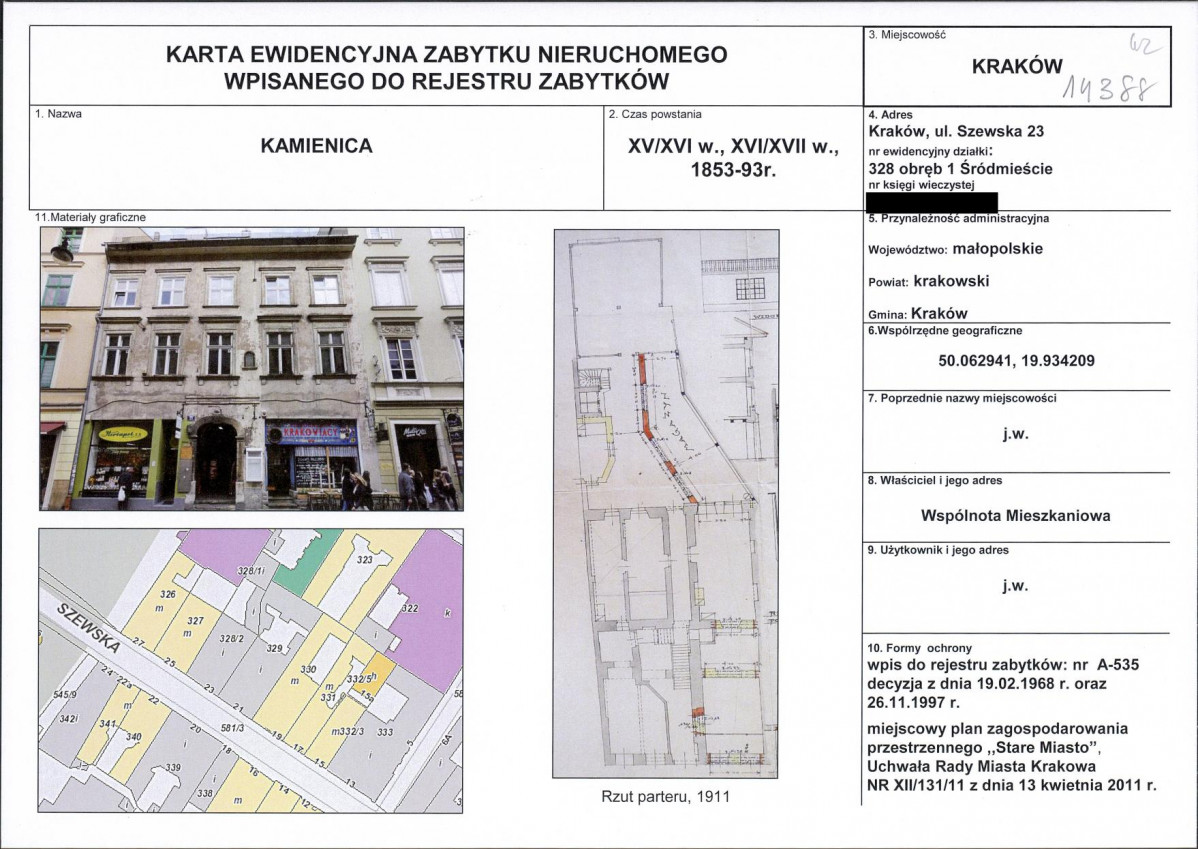
Task: Click województwo małopolskie administrative text
Action: pyautogui.click(x=955, y=249)
